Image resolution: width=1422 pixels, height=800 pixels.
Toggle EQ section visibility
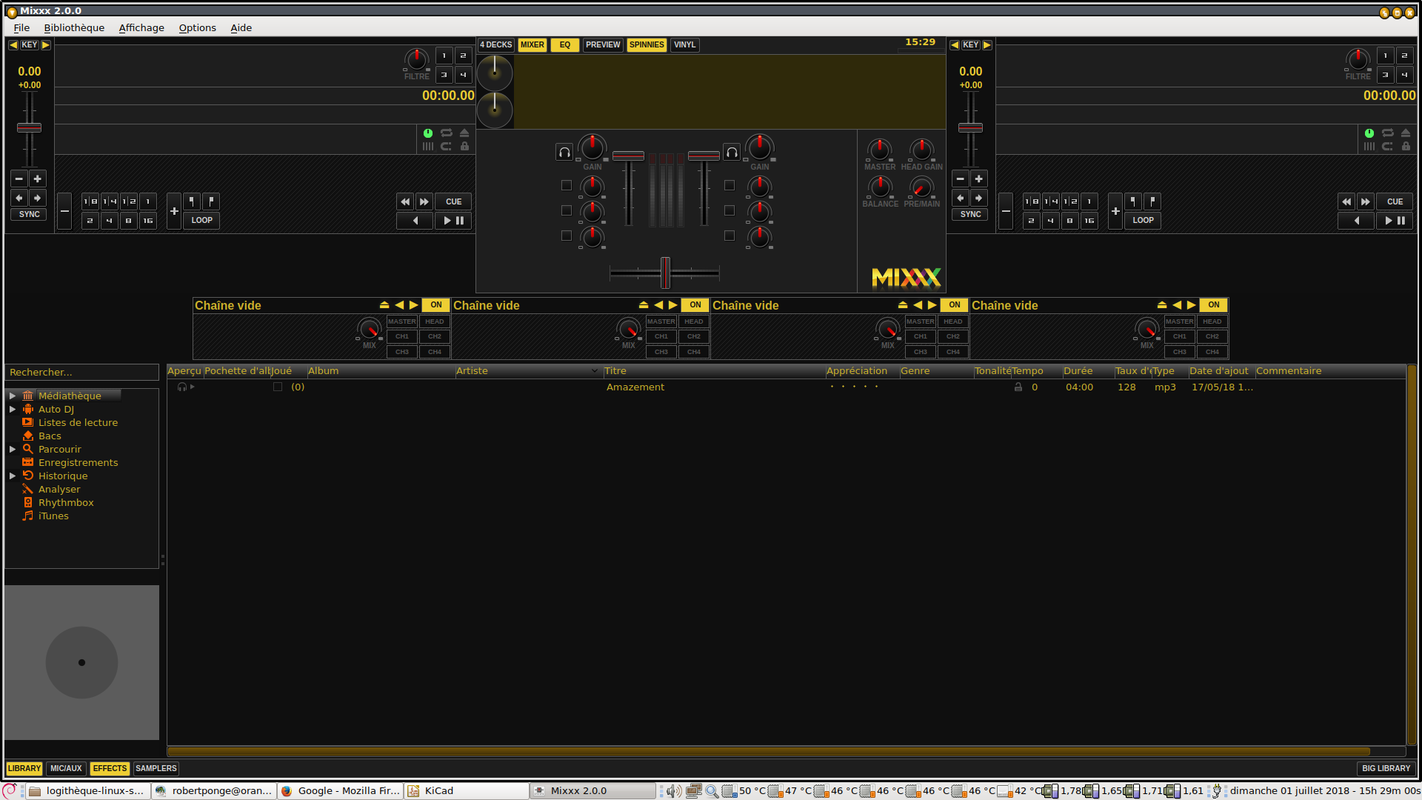pos(565,45)
